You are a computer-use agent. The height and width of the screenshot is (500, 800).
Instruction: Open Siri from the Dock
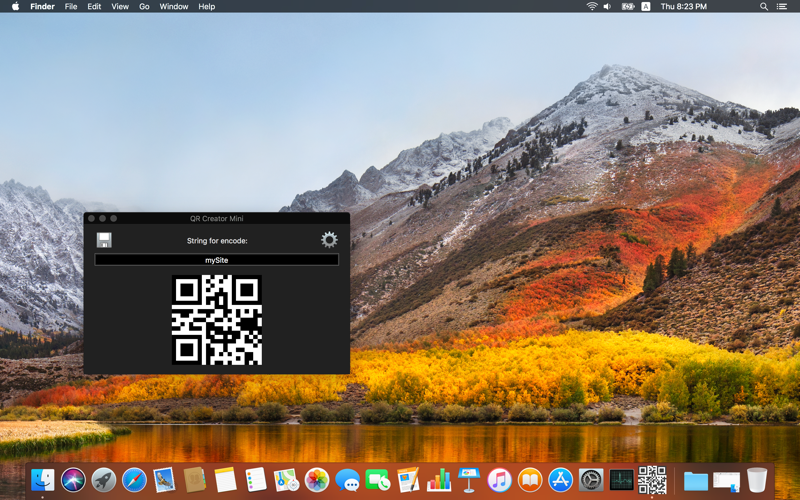point(73,480)
